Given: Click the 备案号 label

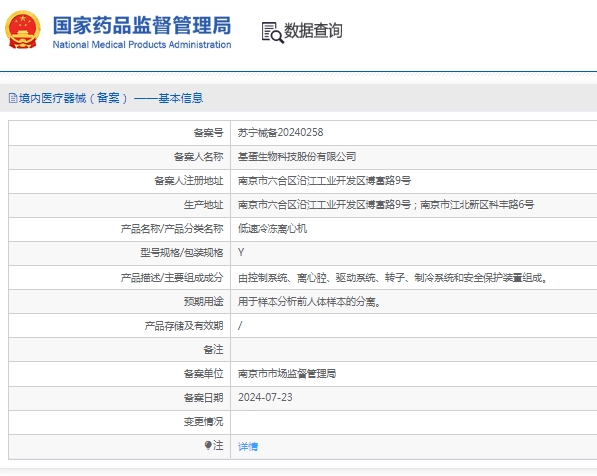Looking at the screenshot, I should pyautogui.click(x=208, y=133).
